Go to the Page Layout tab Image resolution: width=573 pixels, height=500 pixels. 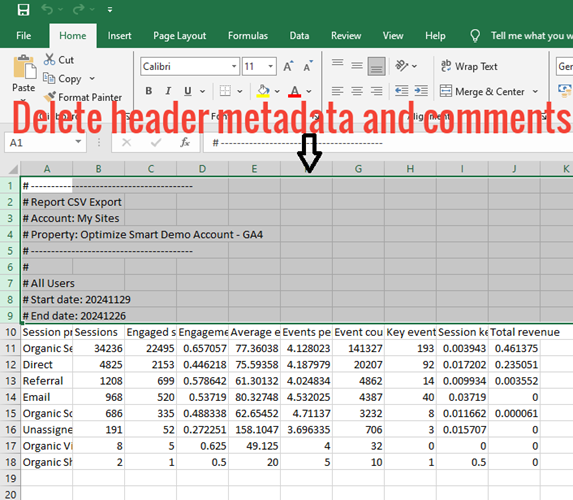click(179, 36)
